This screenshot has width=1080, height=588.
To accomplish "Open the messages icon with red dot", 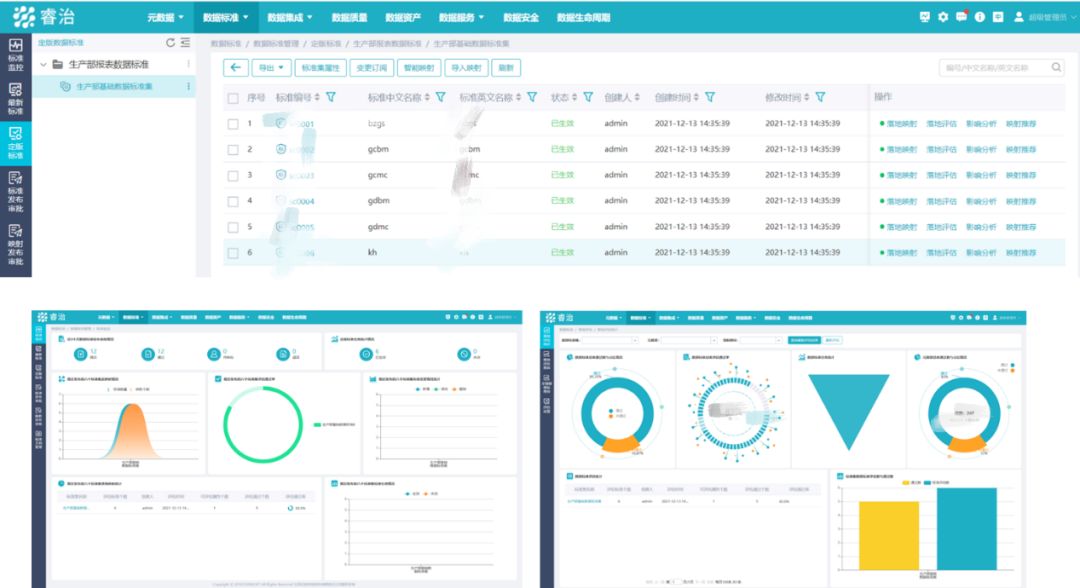I will pos(961,17).
